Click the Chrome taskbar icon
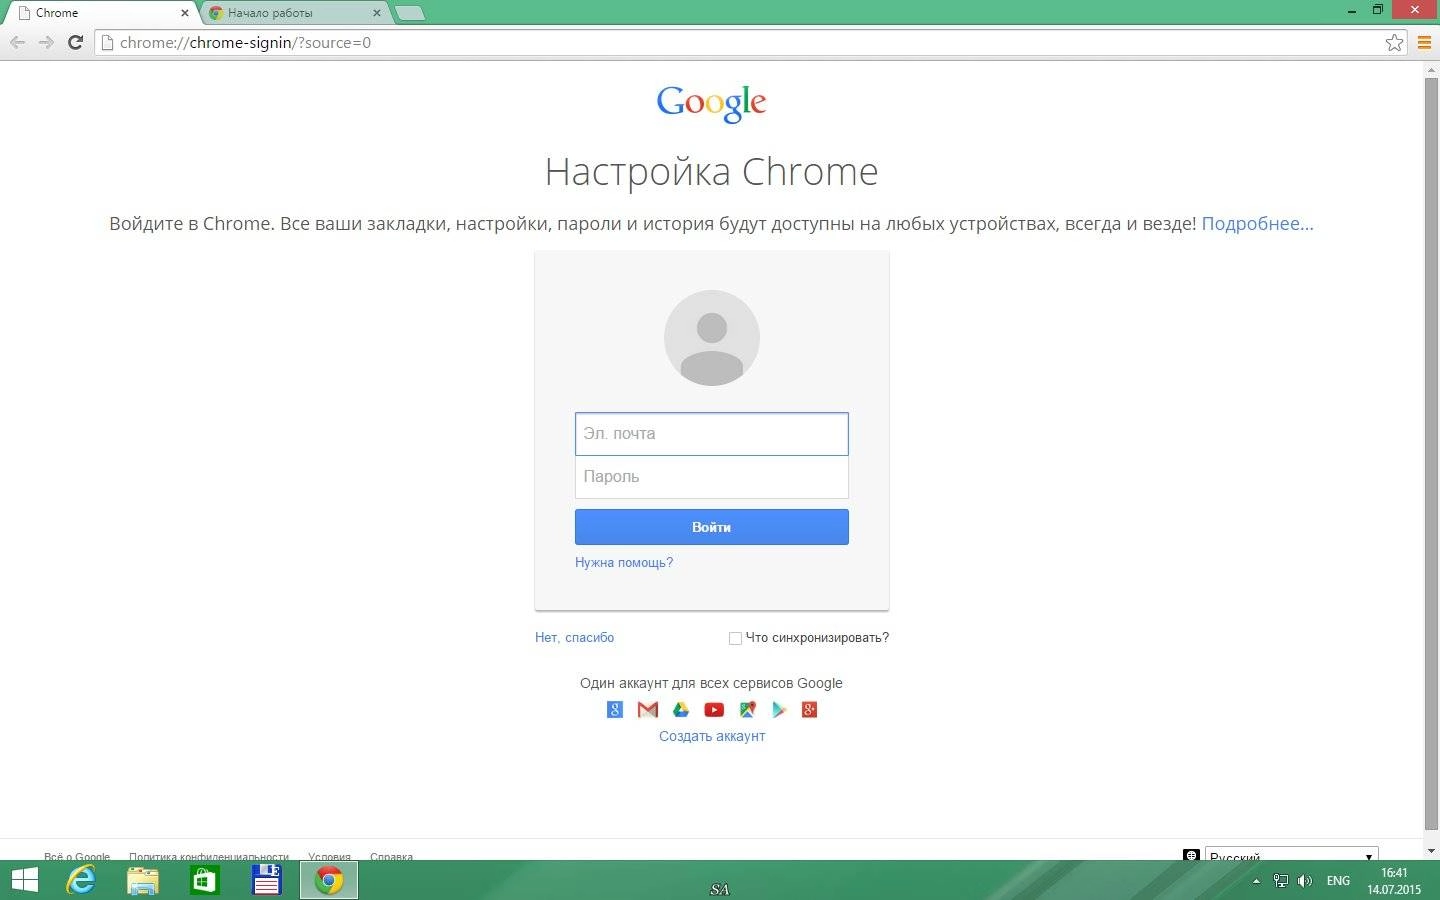This screenshot has width=1440, height=900. pos(329,880)
